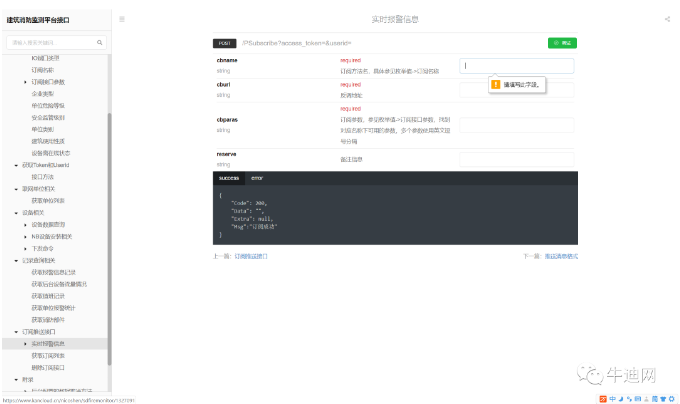Collapse the 设备相关 section arrow

15,213
